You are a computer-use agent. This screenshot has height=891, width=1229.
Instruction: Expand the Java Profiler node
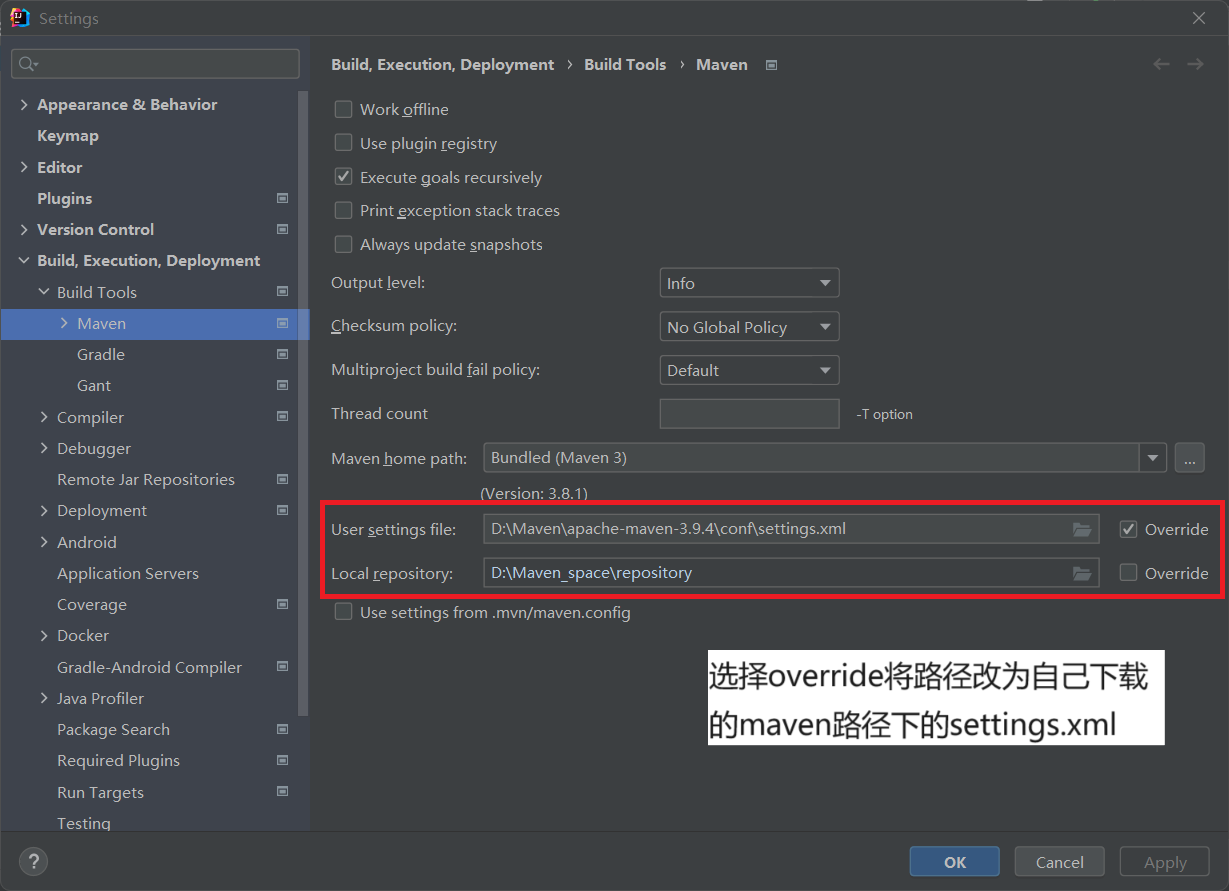44,698
